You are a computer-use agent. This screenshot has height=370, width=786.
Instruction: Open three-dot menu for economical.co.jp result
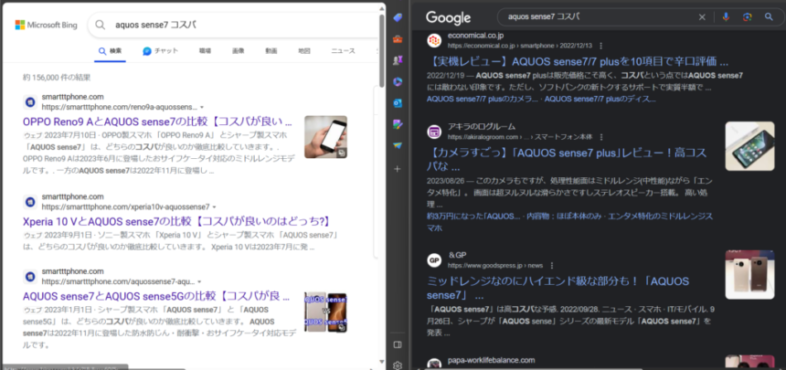pos(601,46)
